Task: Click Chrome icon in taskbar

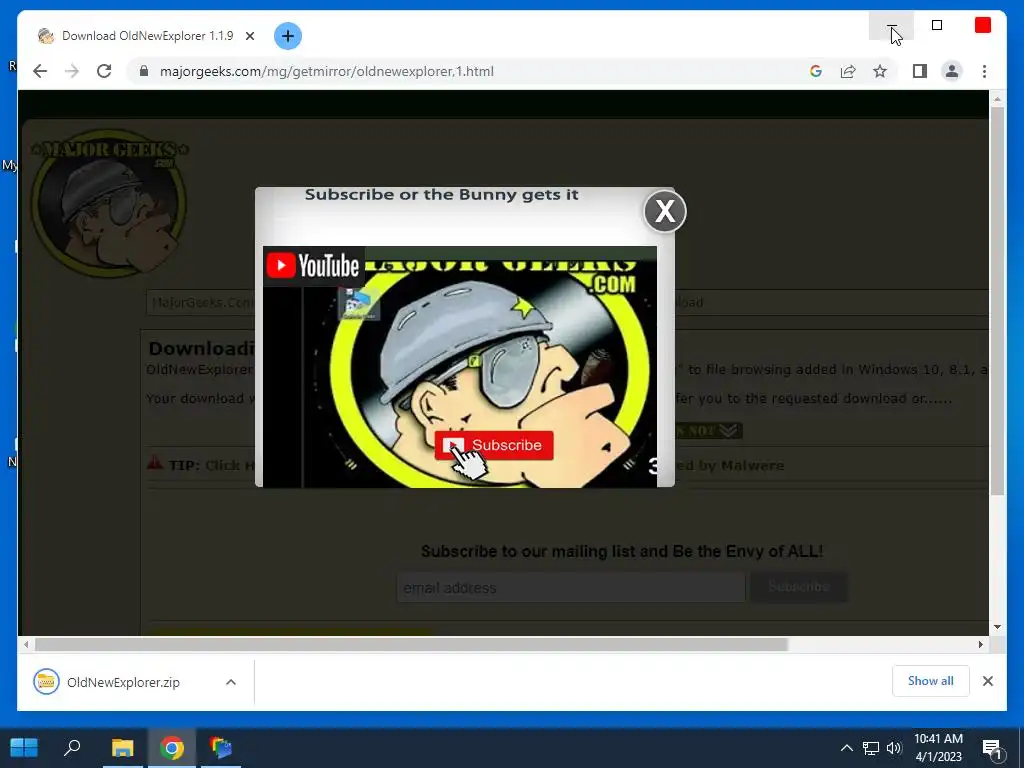Action: click(172, 747)
